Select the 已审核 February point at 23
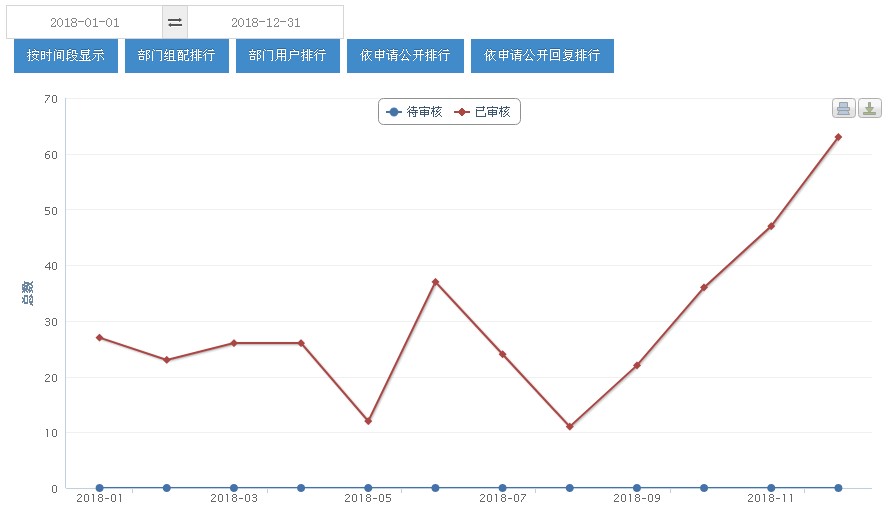This screenshot has height=513, width=893. tap(167, 360)
